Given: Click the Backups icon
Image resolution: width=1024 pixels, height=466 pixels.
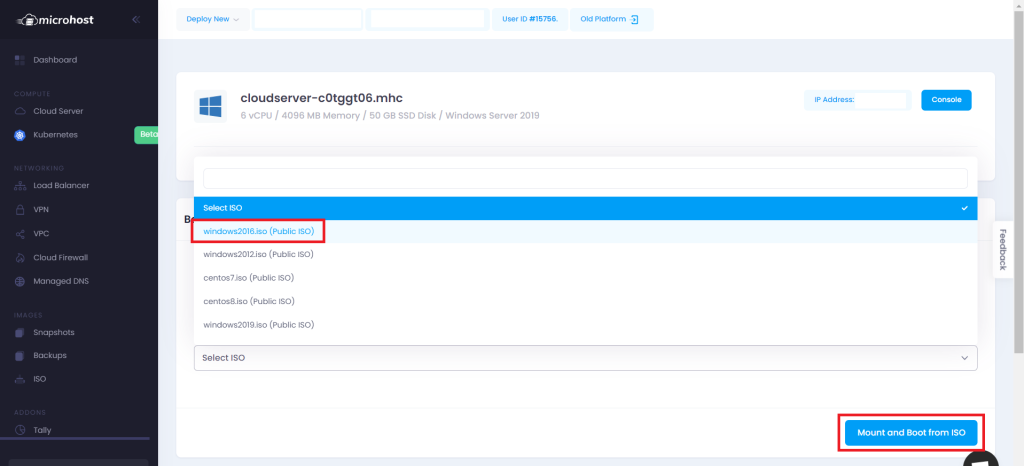Looking at the screenshot, I should pos(20,356).
